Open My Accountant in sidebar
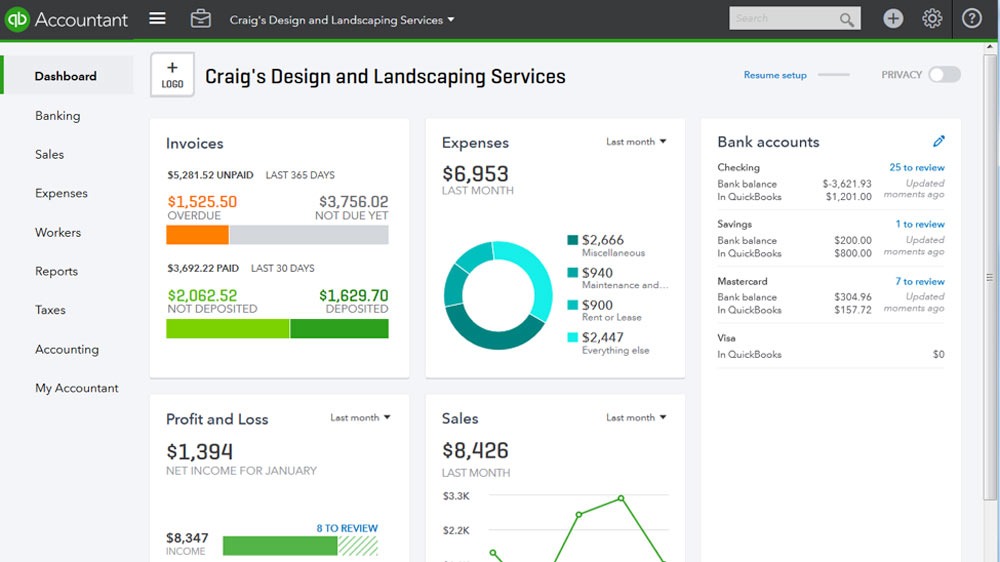 (77, 388)
